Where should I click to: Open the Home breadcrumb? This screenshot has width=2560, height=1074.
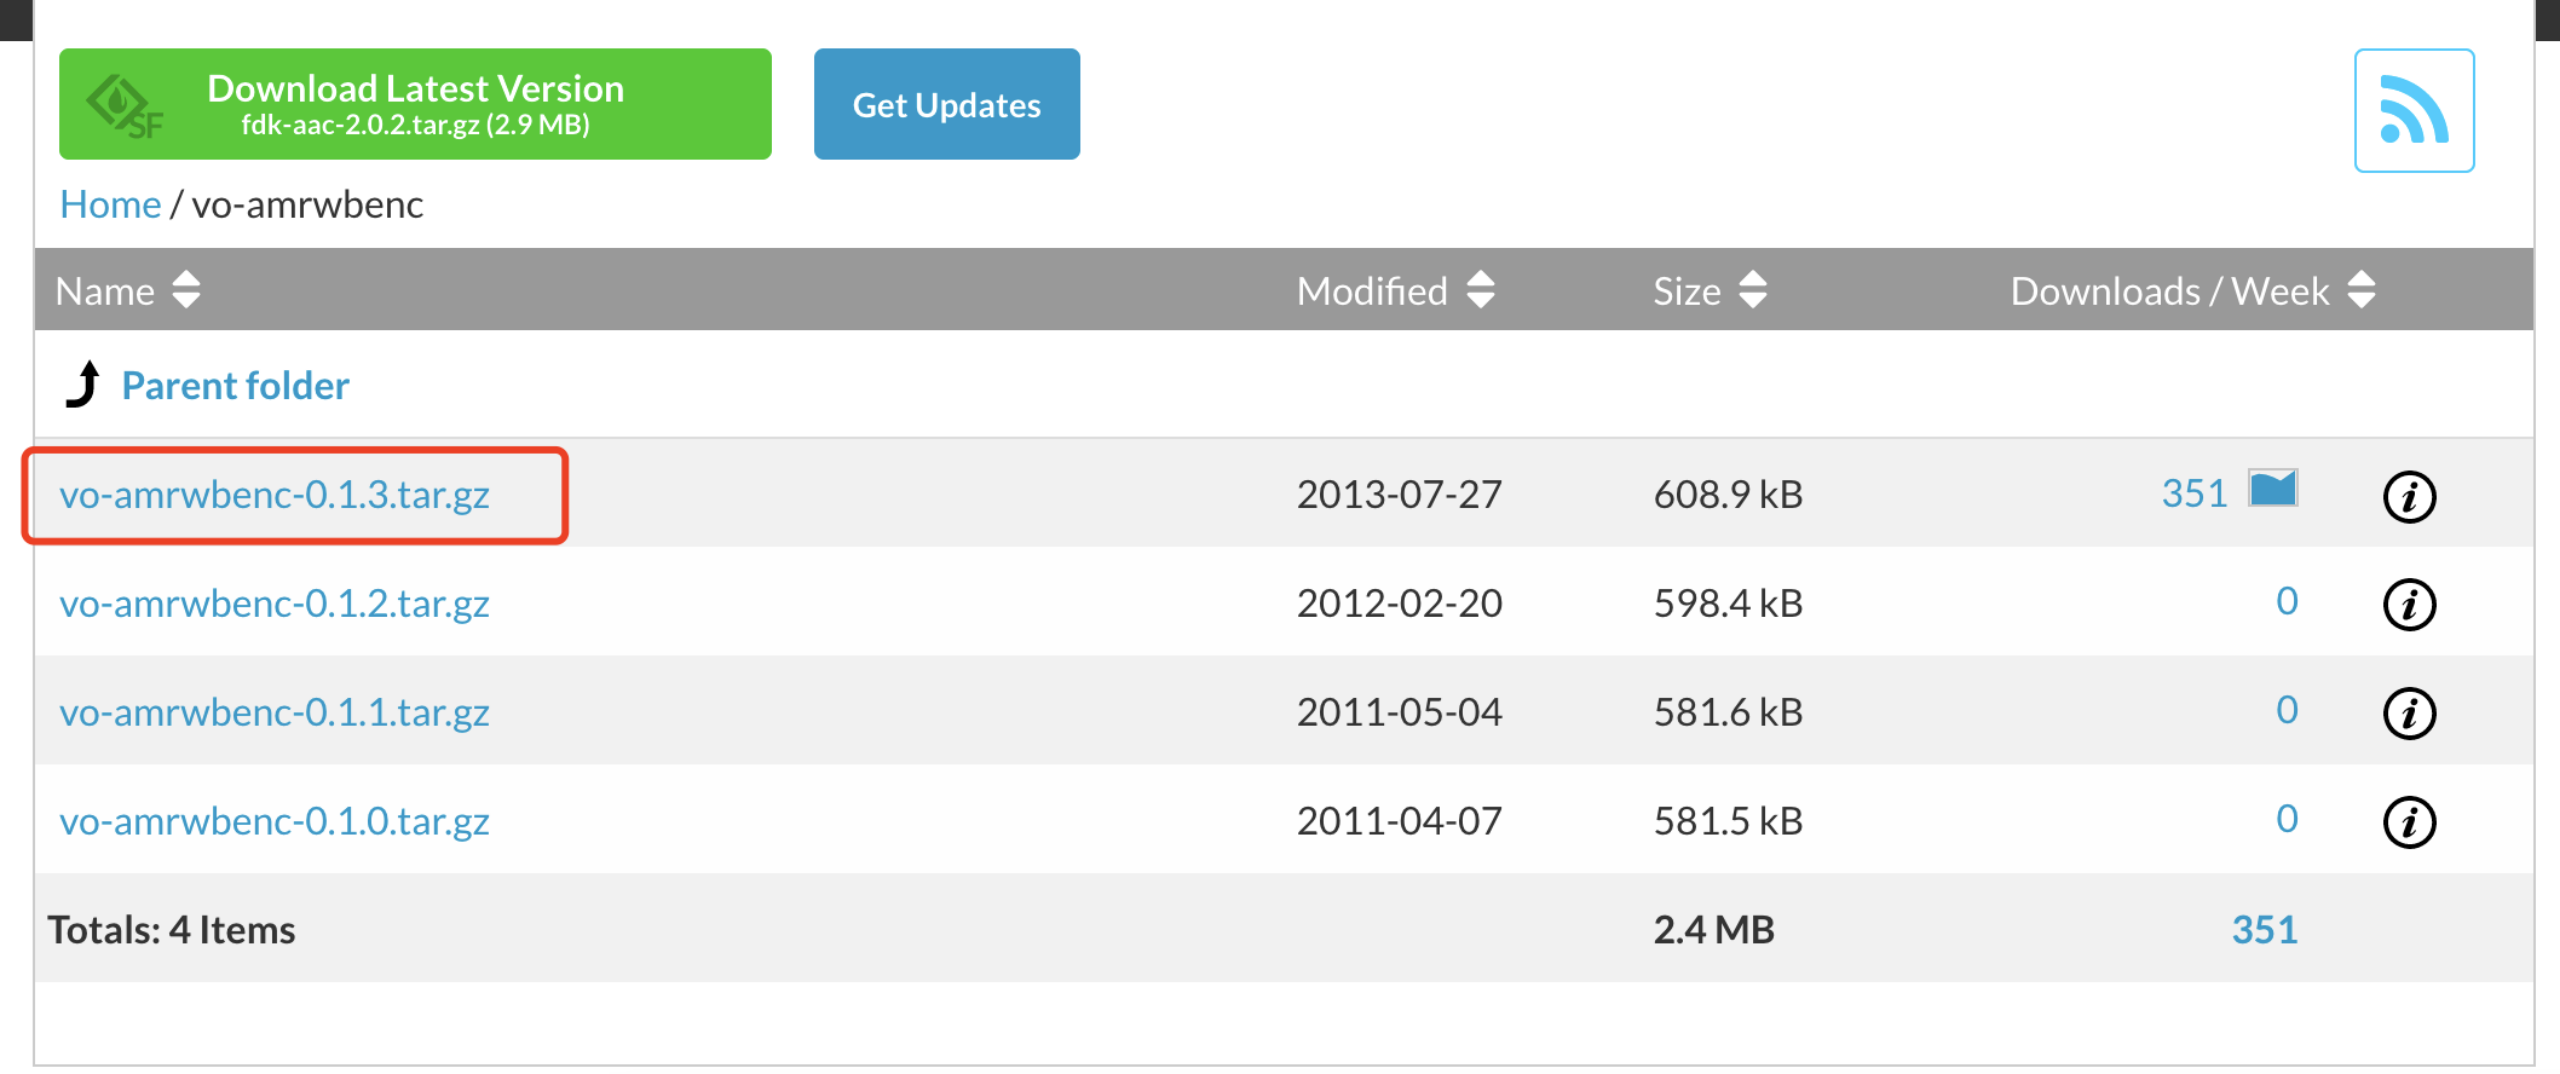click(x=110, y=203)
